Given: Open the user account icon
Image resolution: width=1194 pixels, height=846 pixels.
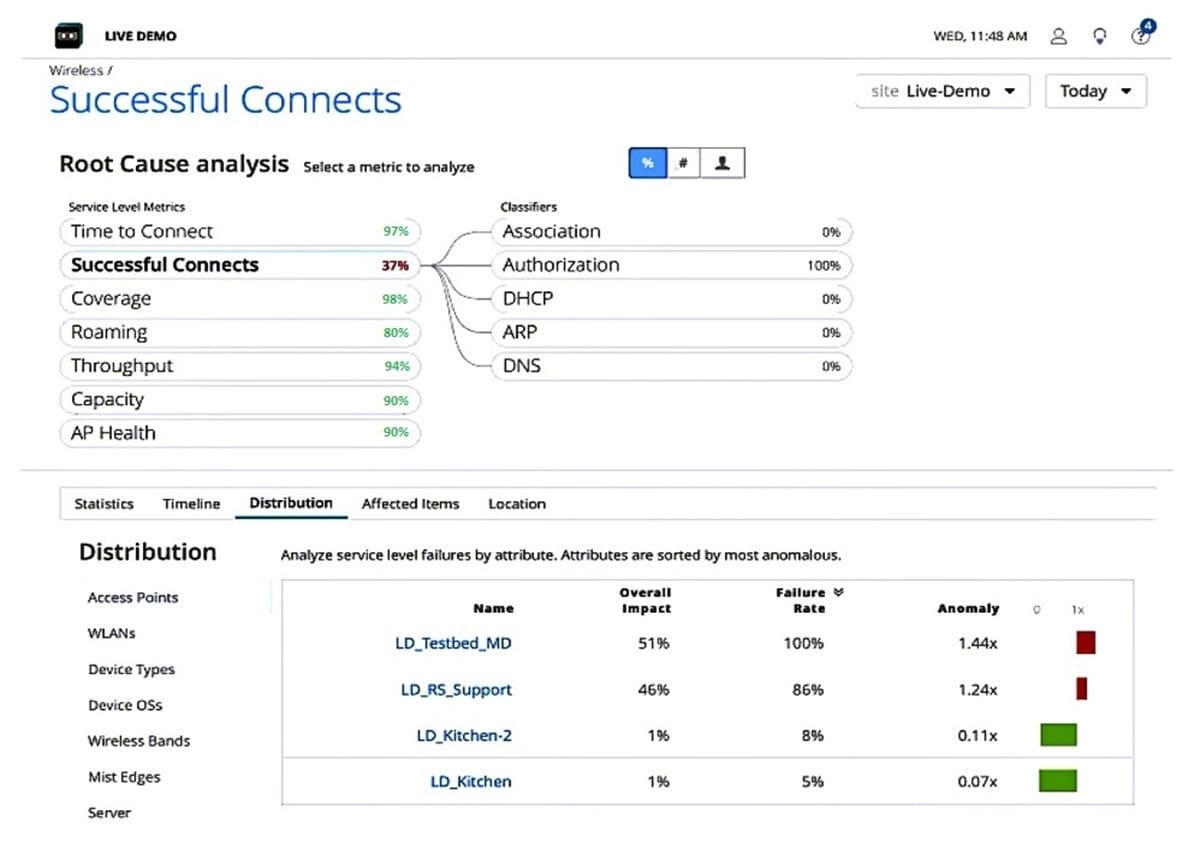Looking at the screenshot, I should pos(1058,36).
